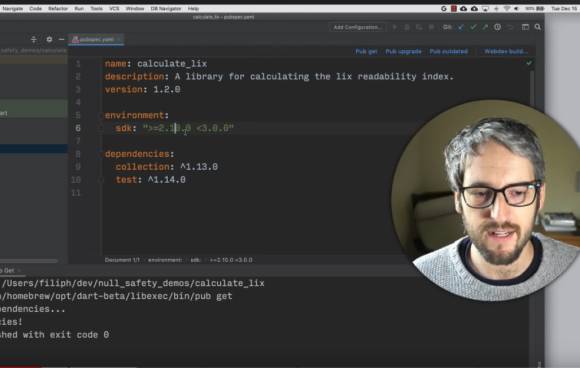Open the Refactor menu
The image size is (580, 368).
click(58, 8)
